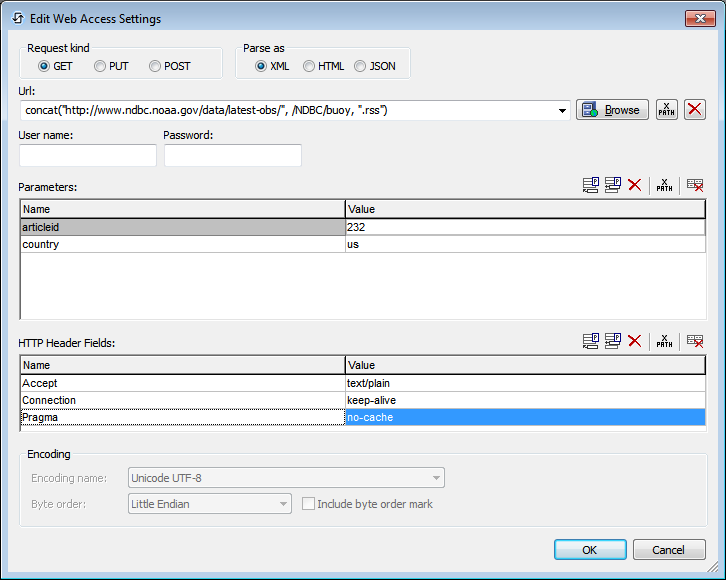Screen dimensions: 726x580
Task: Expand the Url dropdown arrow
Action: coord(563,110)
